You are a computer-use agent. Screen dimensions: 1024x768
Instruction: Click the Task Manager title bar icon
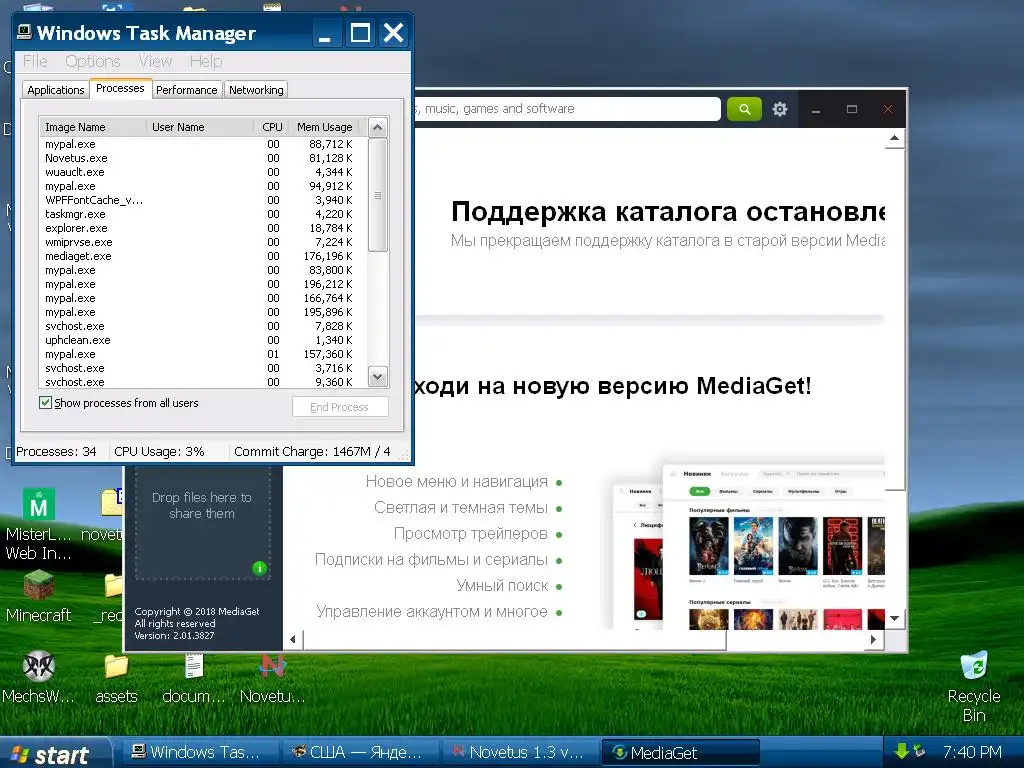click(x=24, y=32)
